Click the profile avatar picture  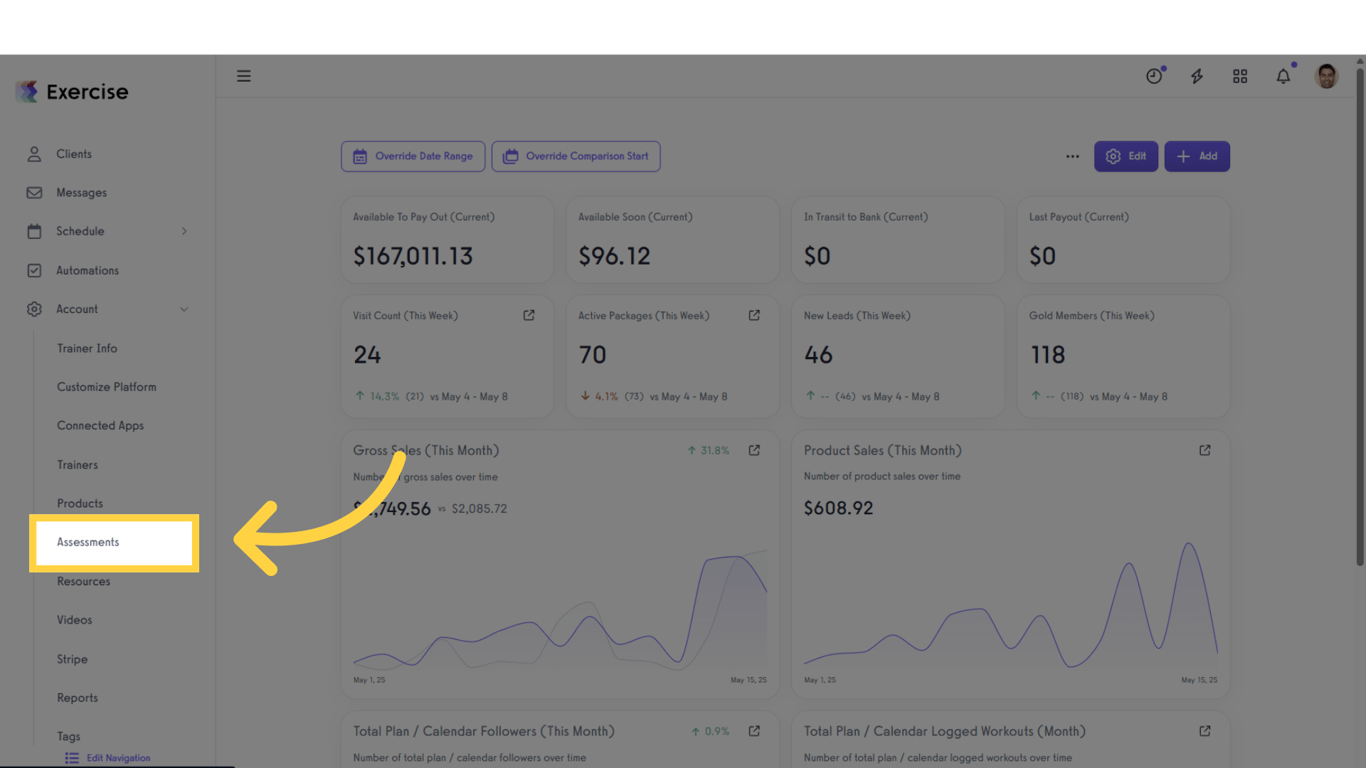point(1326,75)
